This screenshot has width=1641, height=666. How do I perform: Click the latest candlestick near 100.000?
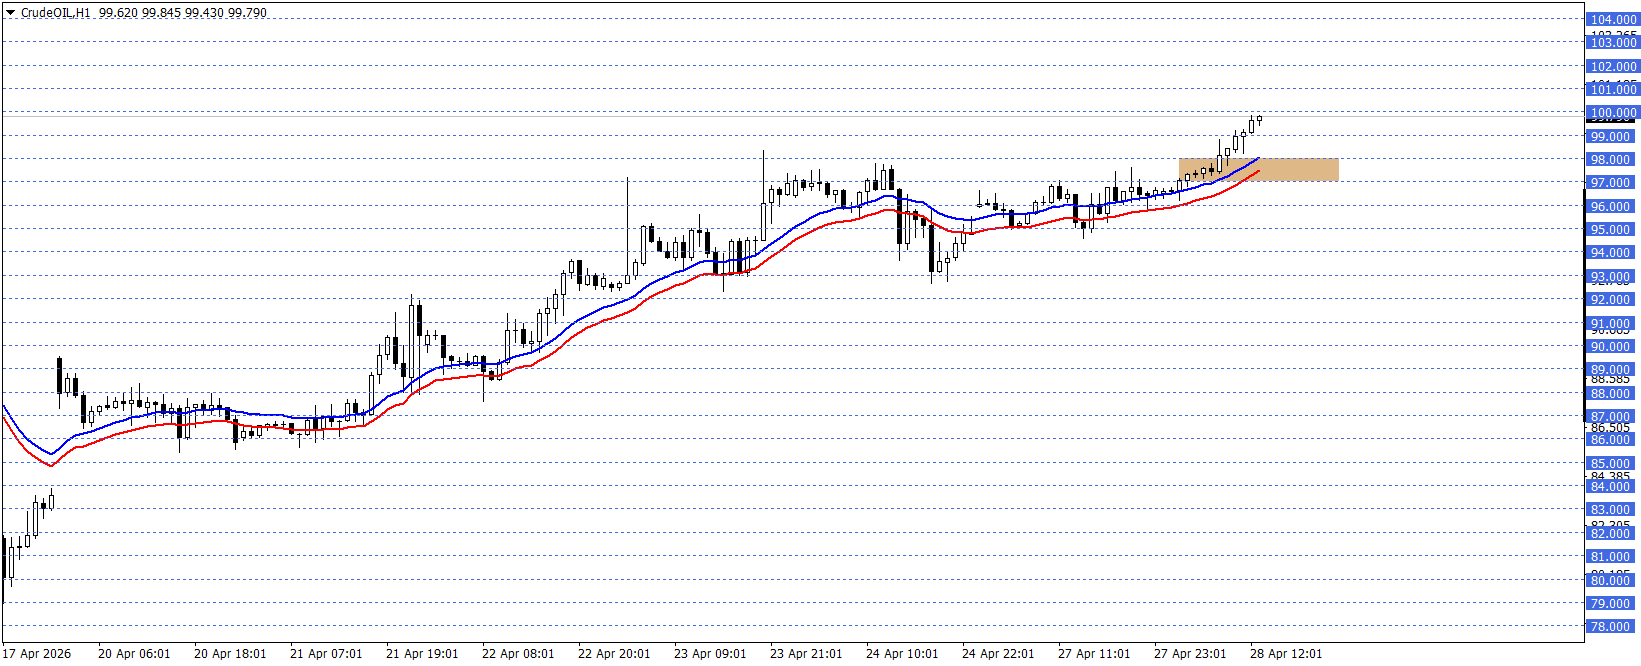[1259, 118]
